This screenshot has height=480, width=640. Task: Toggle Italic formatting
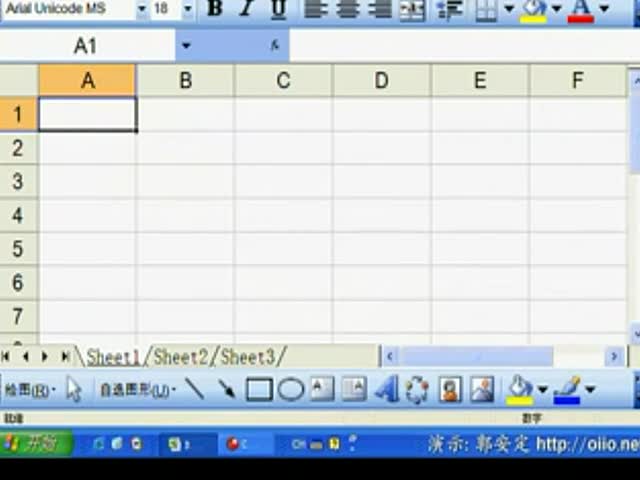point(246,10)
